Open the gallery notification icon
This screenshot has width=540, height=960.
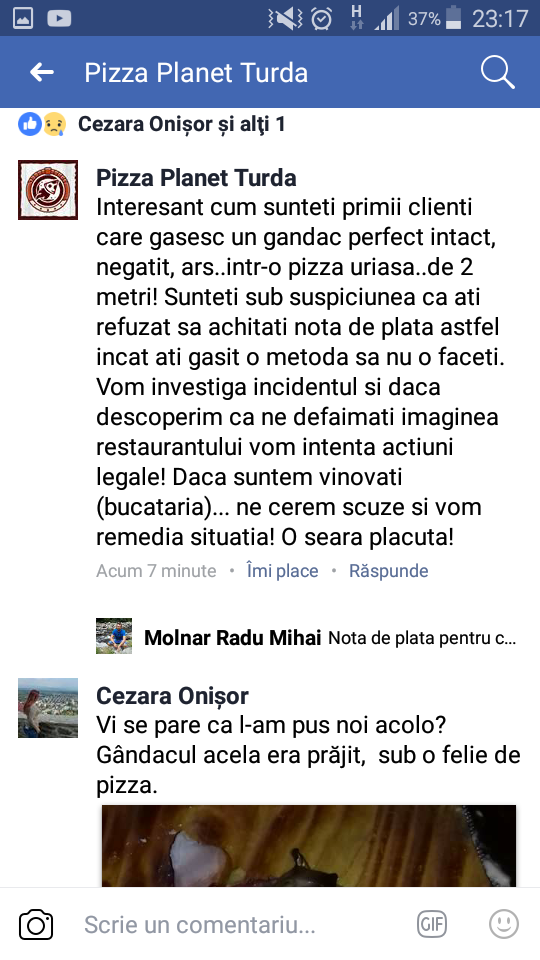pos(23,18)
